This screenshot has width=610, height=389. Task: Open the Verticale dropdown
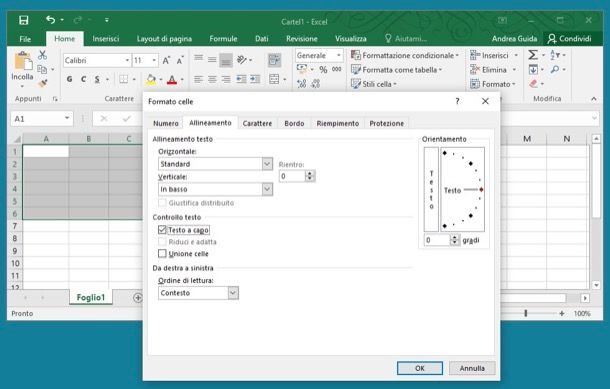coord(267,189)
